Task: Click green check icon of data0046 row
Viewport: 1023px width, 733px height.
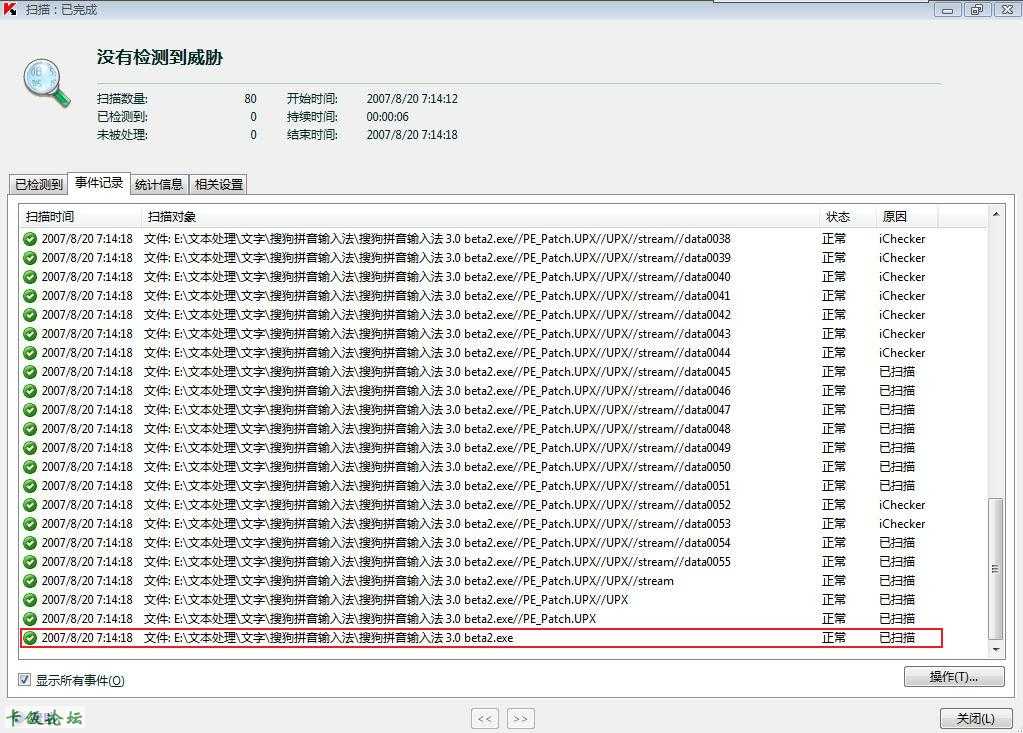Action: tap(30, 391)
